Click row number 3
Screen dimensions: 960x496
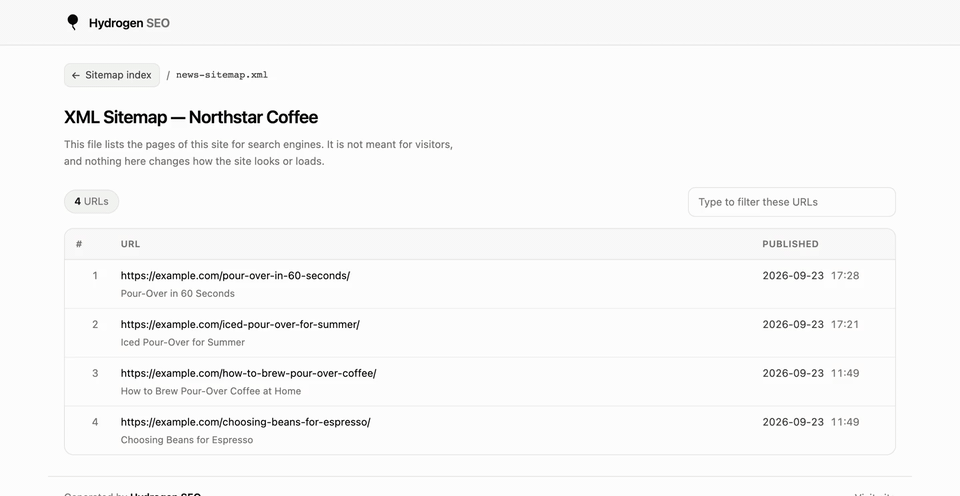click(x=95, y=373)
